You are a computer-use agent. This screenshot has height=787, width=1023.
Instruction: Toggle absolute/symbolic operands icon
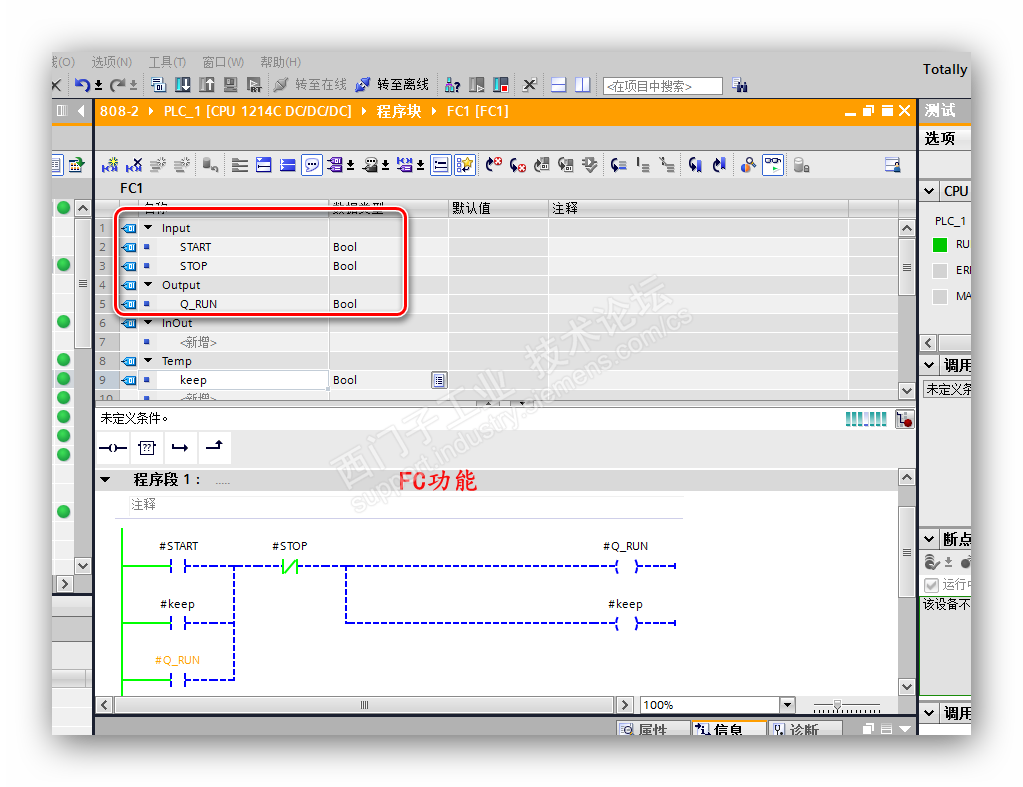(335, 165)
